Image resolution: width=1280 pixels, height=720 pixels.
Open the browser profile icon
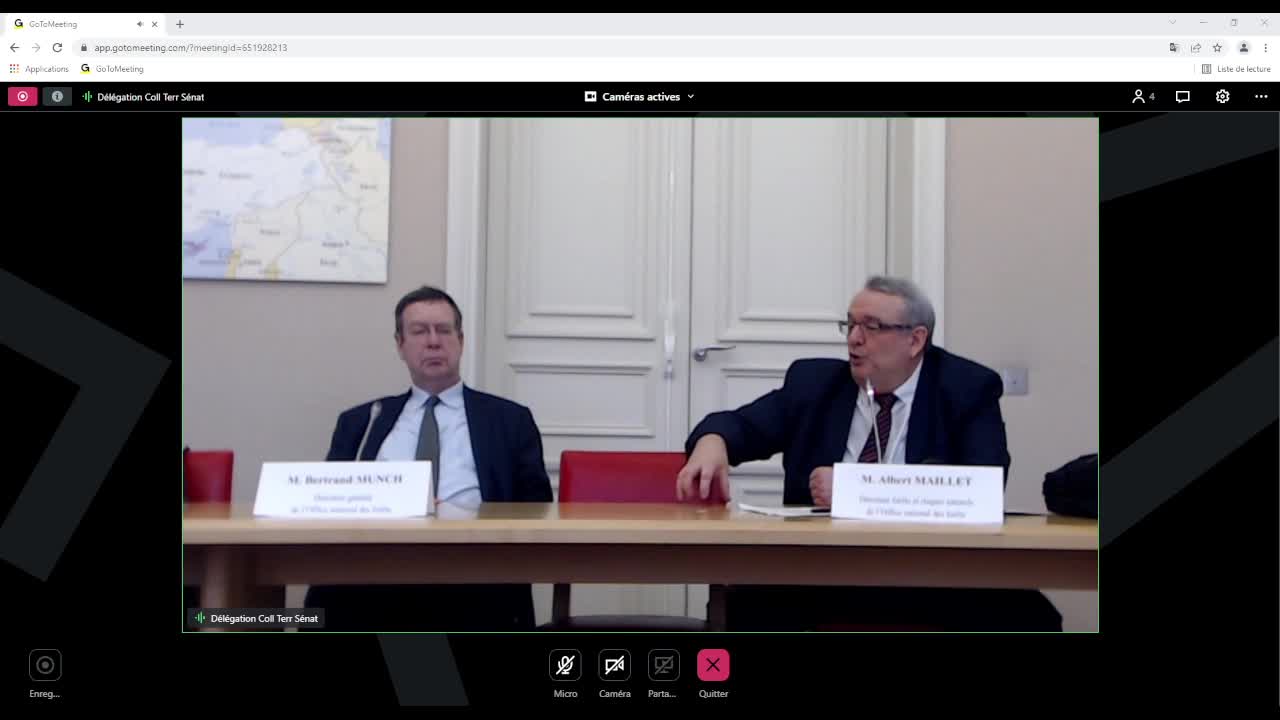[x=1243, y=47]
